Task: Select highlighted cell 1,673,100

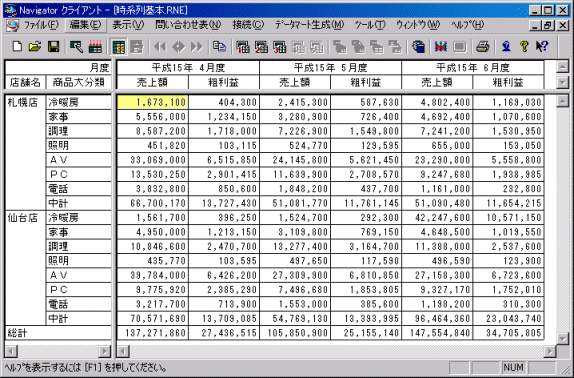Action: [153, 102]
